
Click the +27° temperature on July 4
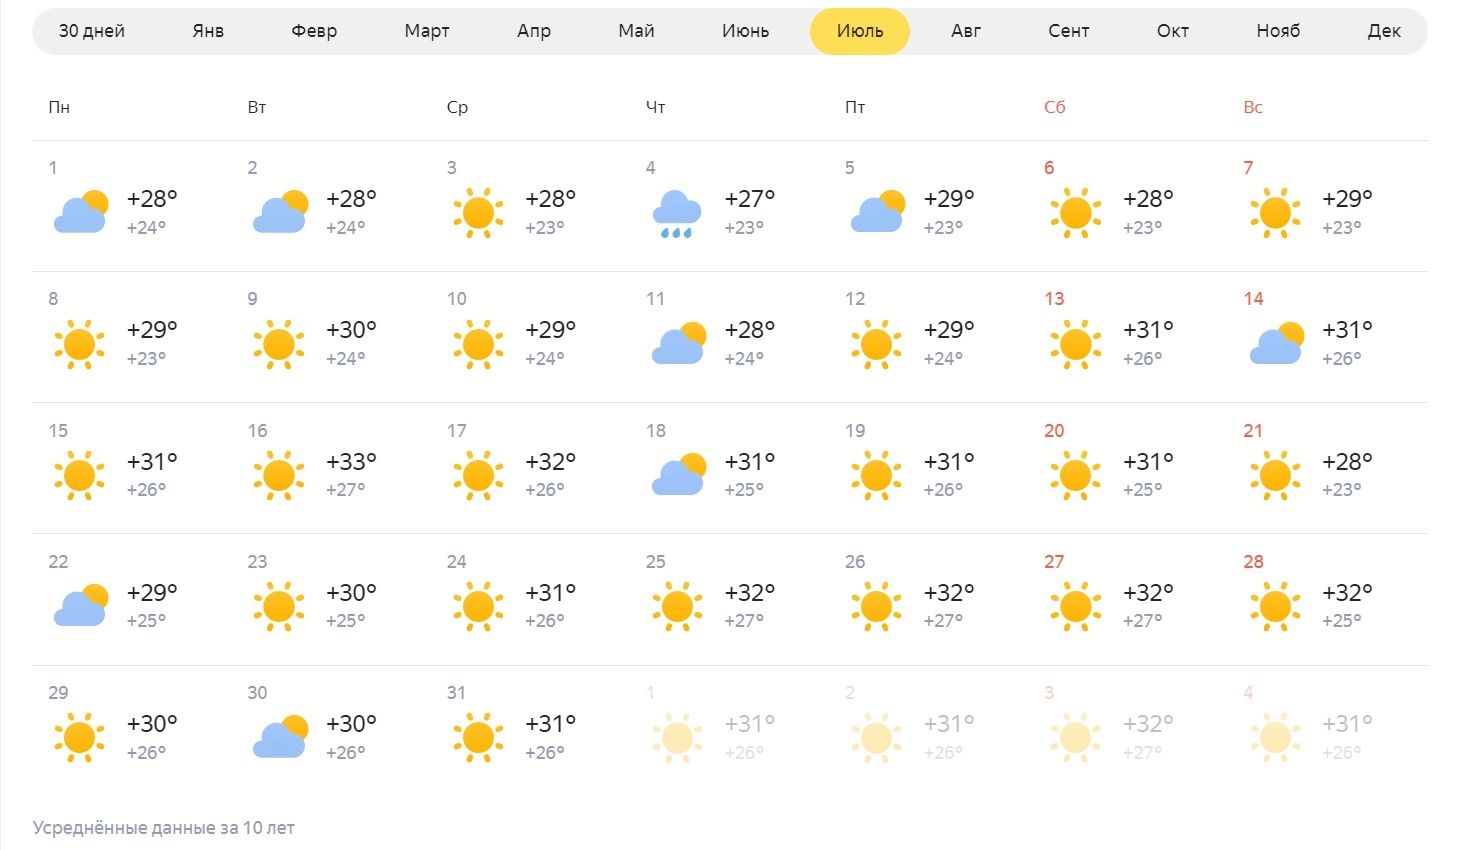[x=750, y=199]
